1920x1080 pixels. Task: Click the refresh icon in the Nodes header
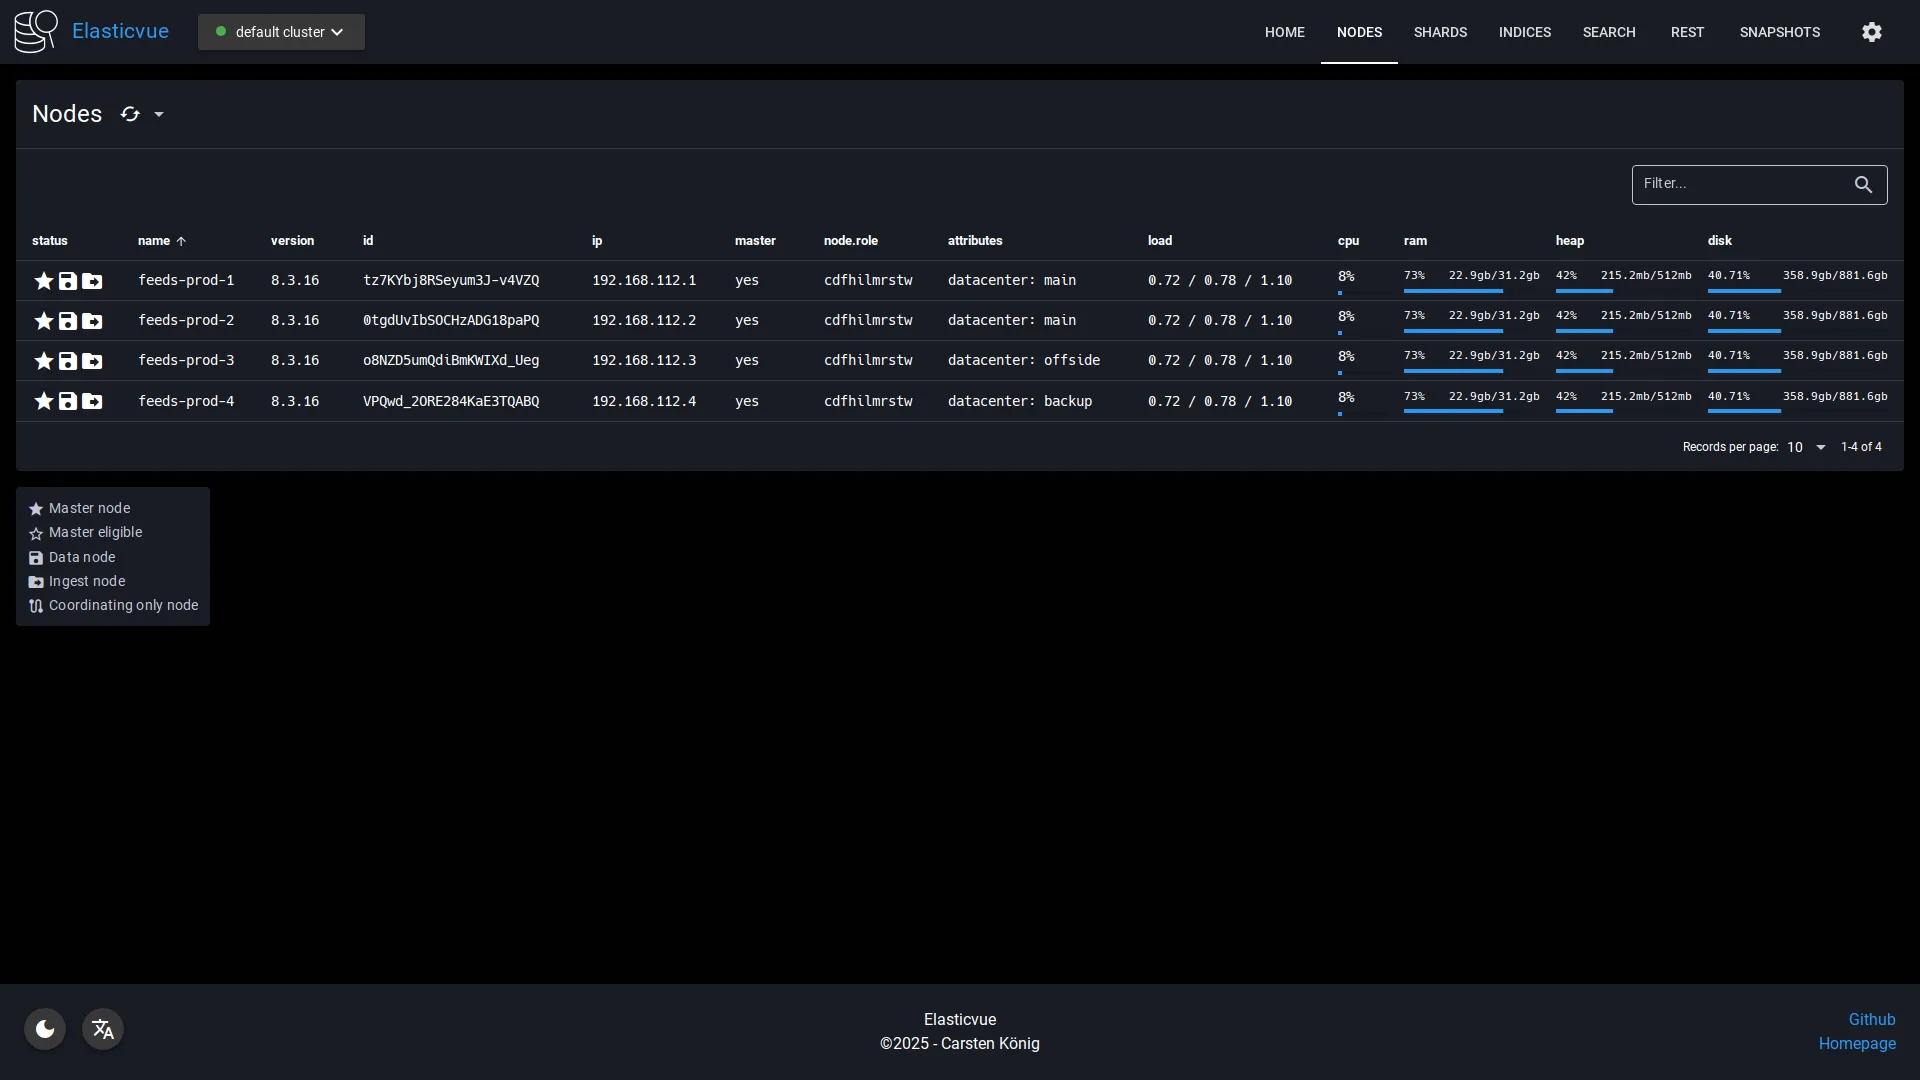(x=129, y=113)
